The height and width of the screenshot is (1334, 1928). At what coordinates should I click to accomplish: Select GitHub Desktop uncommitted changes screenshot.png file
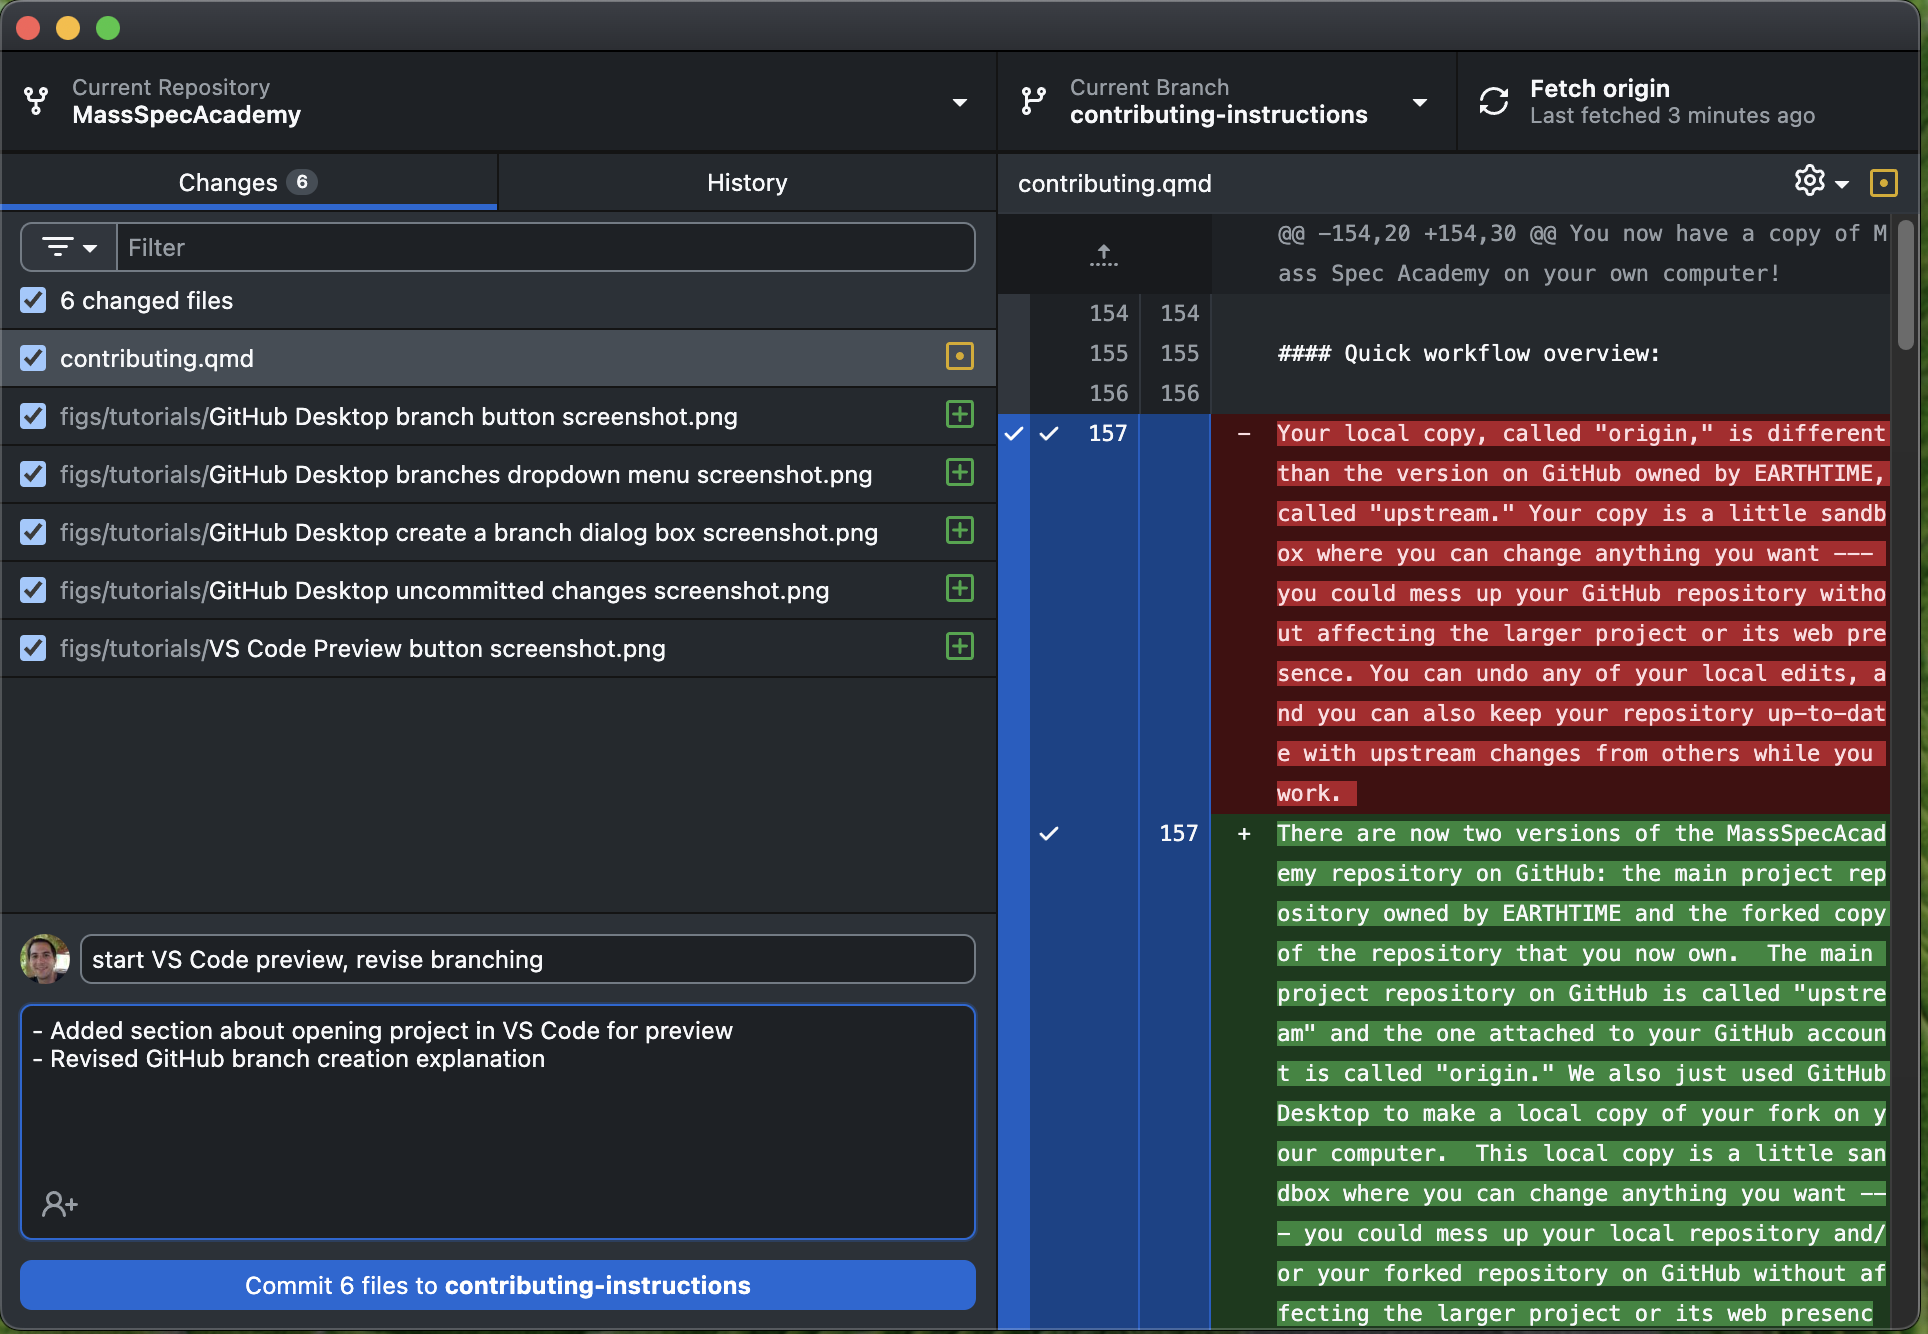click(x=498, y=590)
